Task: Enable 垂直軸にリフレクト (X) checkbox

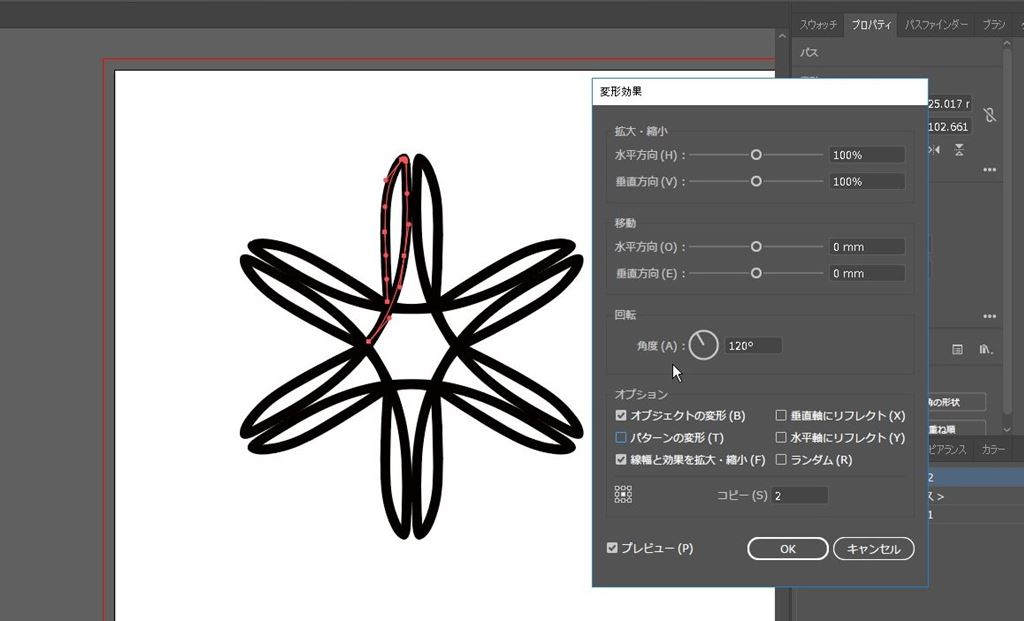Action: [x=781, y=415]
